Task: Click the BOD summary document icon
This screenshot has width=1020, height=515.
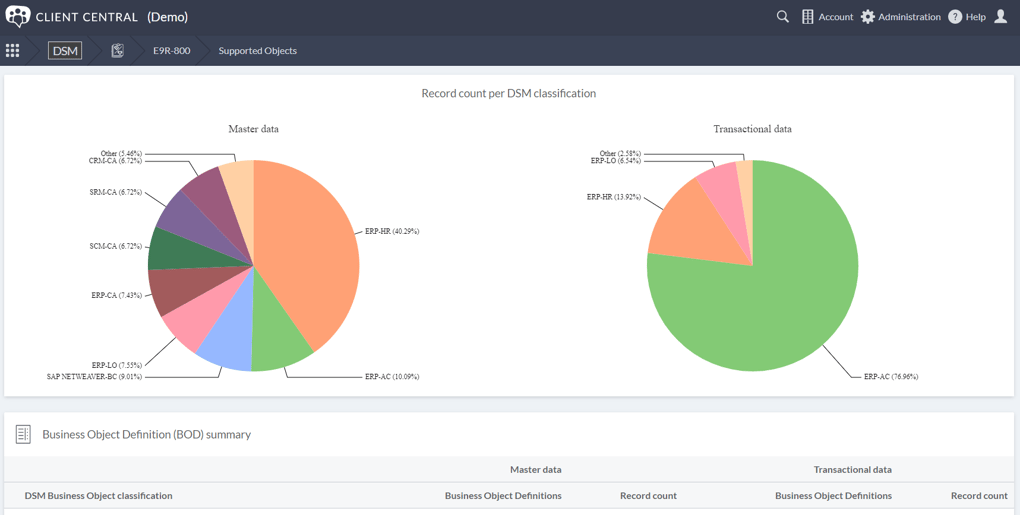Action: (23, 434)
